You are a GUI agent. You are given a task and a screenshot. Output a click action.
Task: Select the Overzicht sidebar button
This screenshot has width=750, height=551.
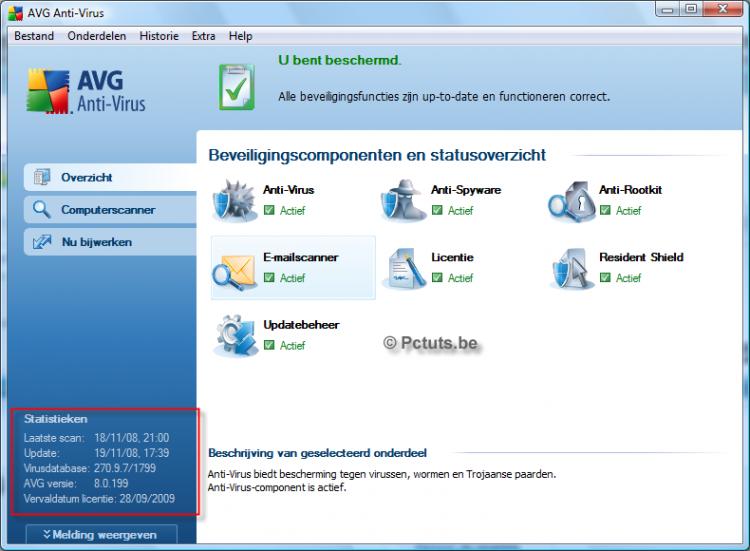tap(110, 177)
